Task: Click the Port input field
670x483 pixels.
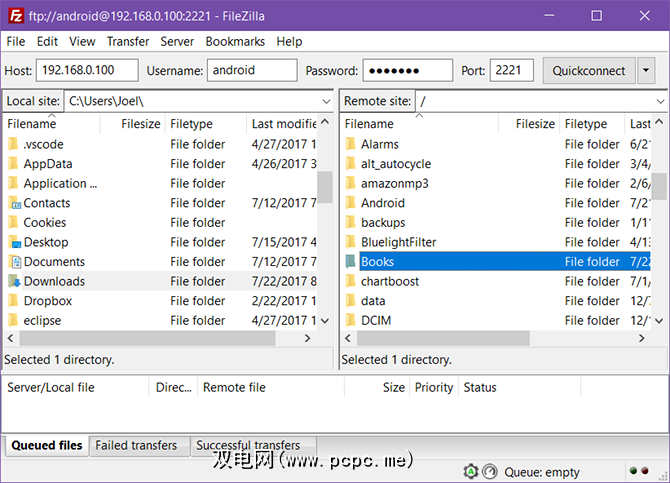Action: coord(511,70)
